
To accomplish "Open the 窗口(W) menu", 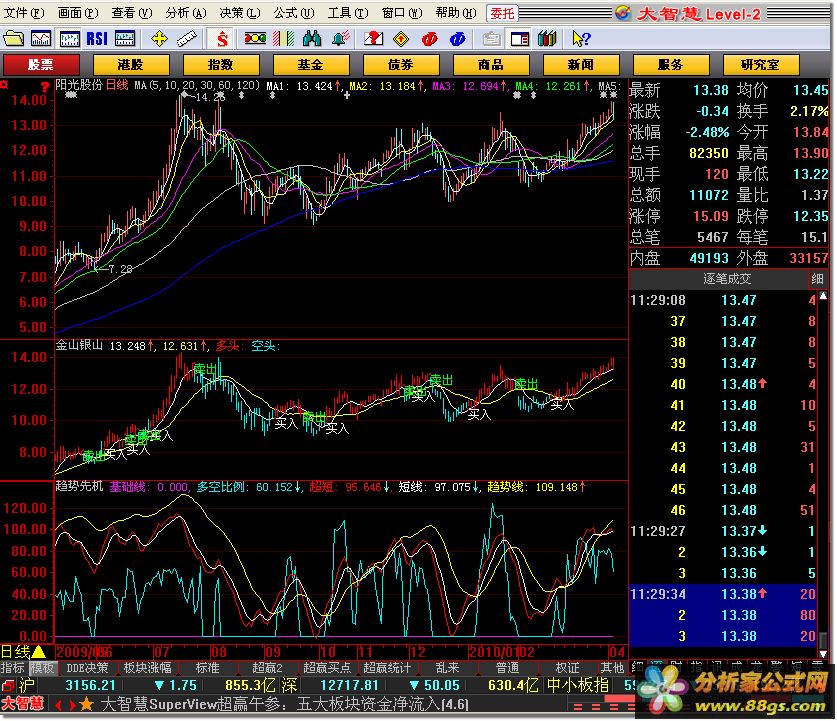I will click(x=402, y=12).
